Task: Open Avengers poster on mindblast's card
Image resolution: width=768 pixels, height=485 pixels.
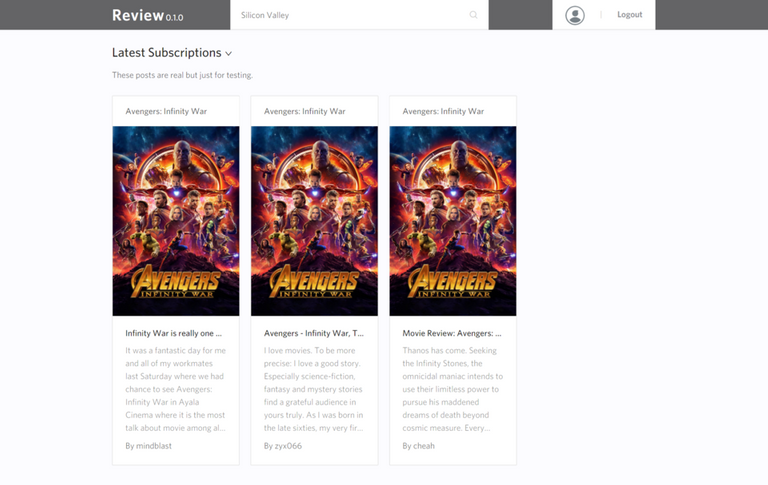Action: [176, 220]
